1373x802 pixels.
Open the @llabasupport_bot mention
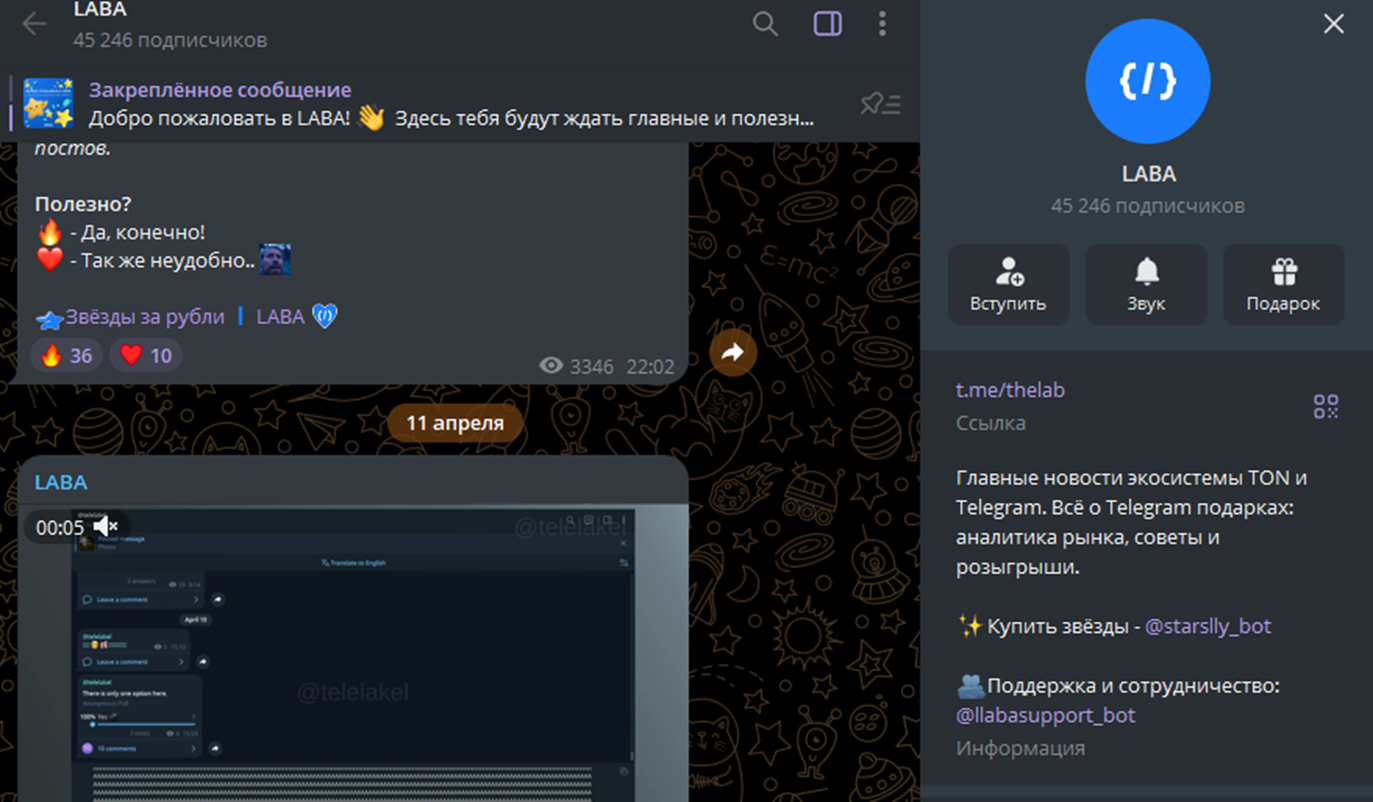coord(1045,716)
